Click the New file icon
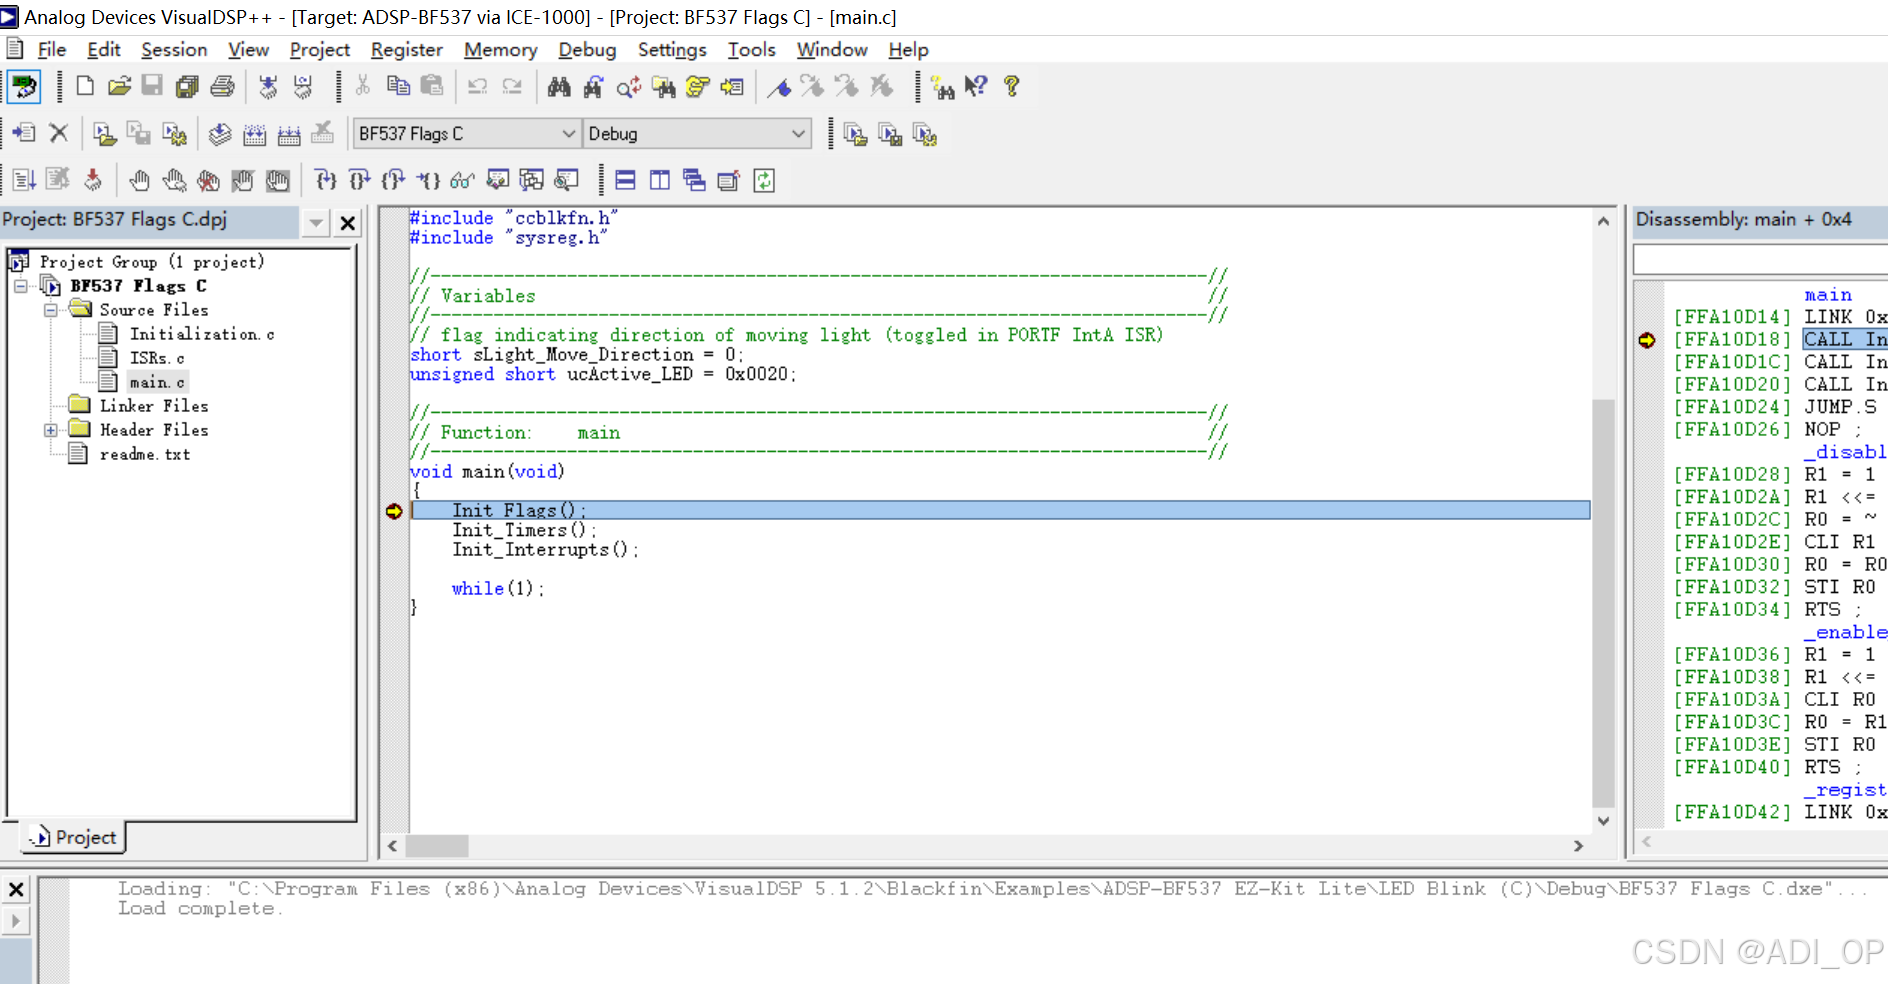 (x=86, y=87)
